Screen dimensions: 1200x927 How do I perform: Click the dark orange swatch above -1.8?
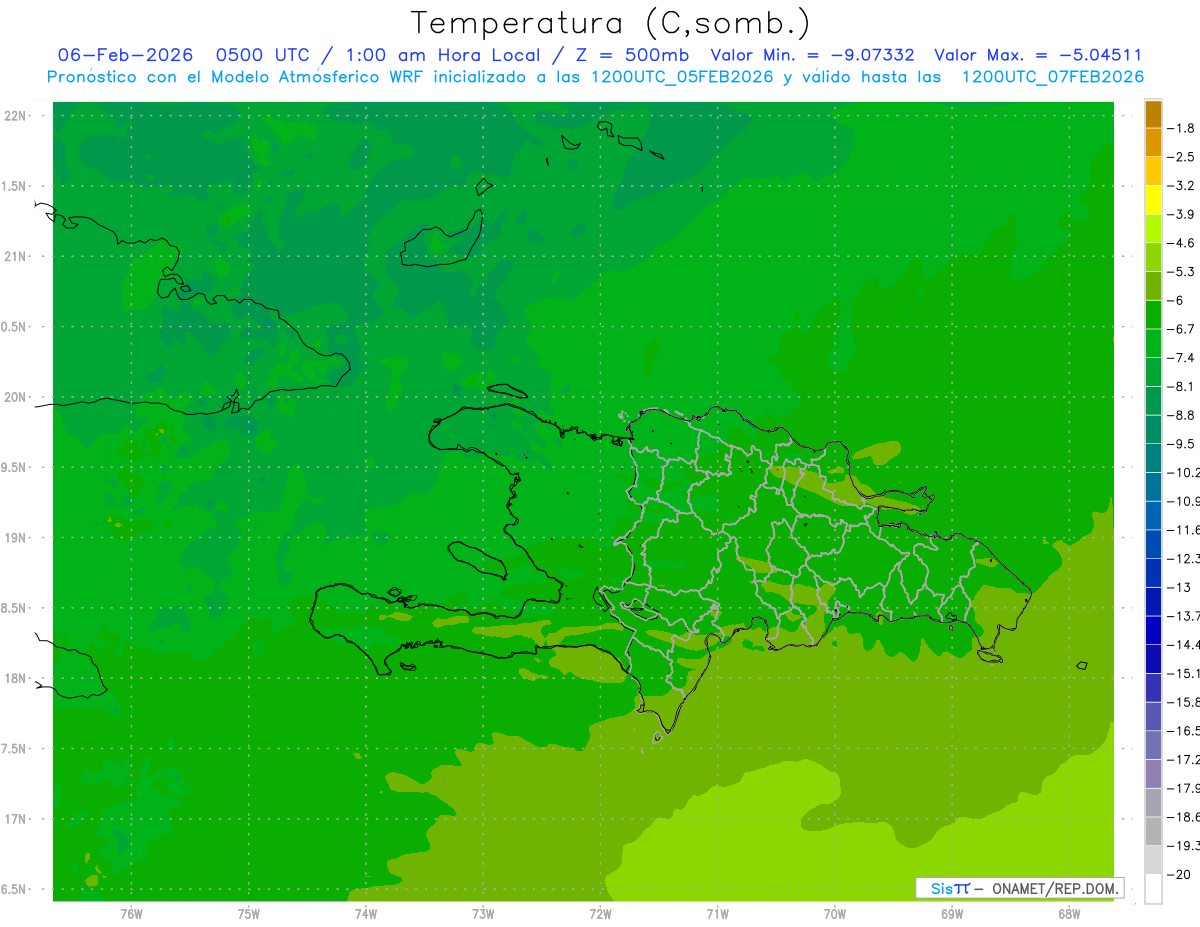(x=1153, y=114)
